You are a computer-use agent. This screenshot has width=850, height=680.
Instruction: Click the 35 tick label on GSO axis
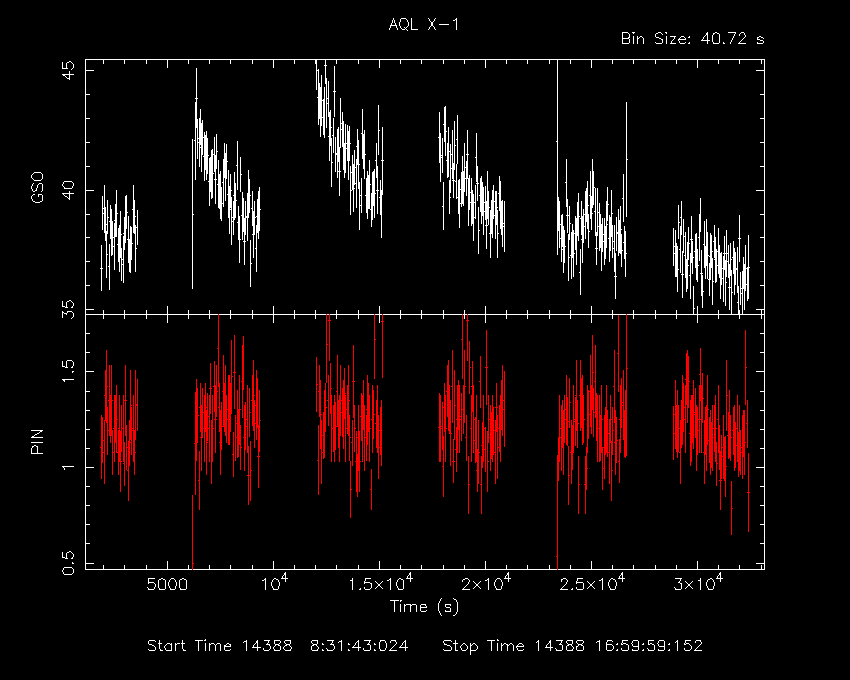pyautogui.click(x=69, y=310)
